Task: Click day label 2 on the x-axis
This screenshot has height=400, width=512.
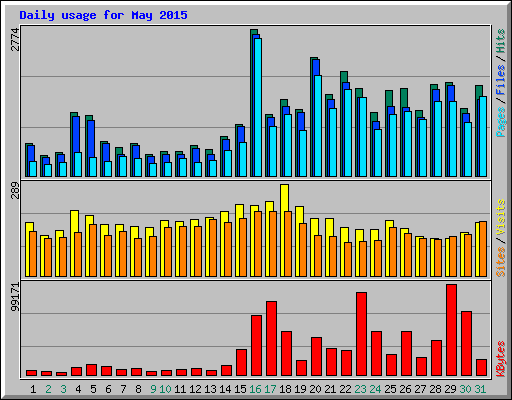Action: pos(48,389)
